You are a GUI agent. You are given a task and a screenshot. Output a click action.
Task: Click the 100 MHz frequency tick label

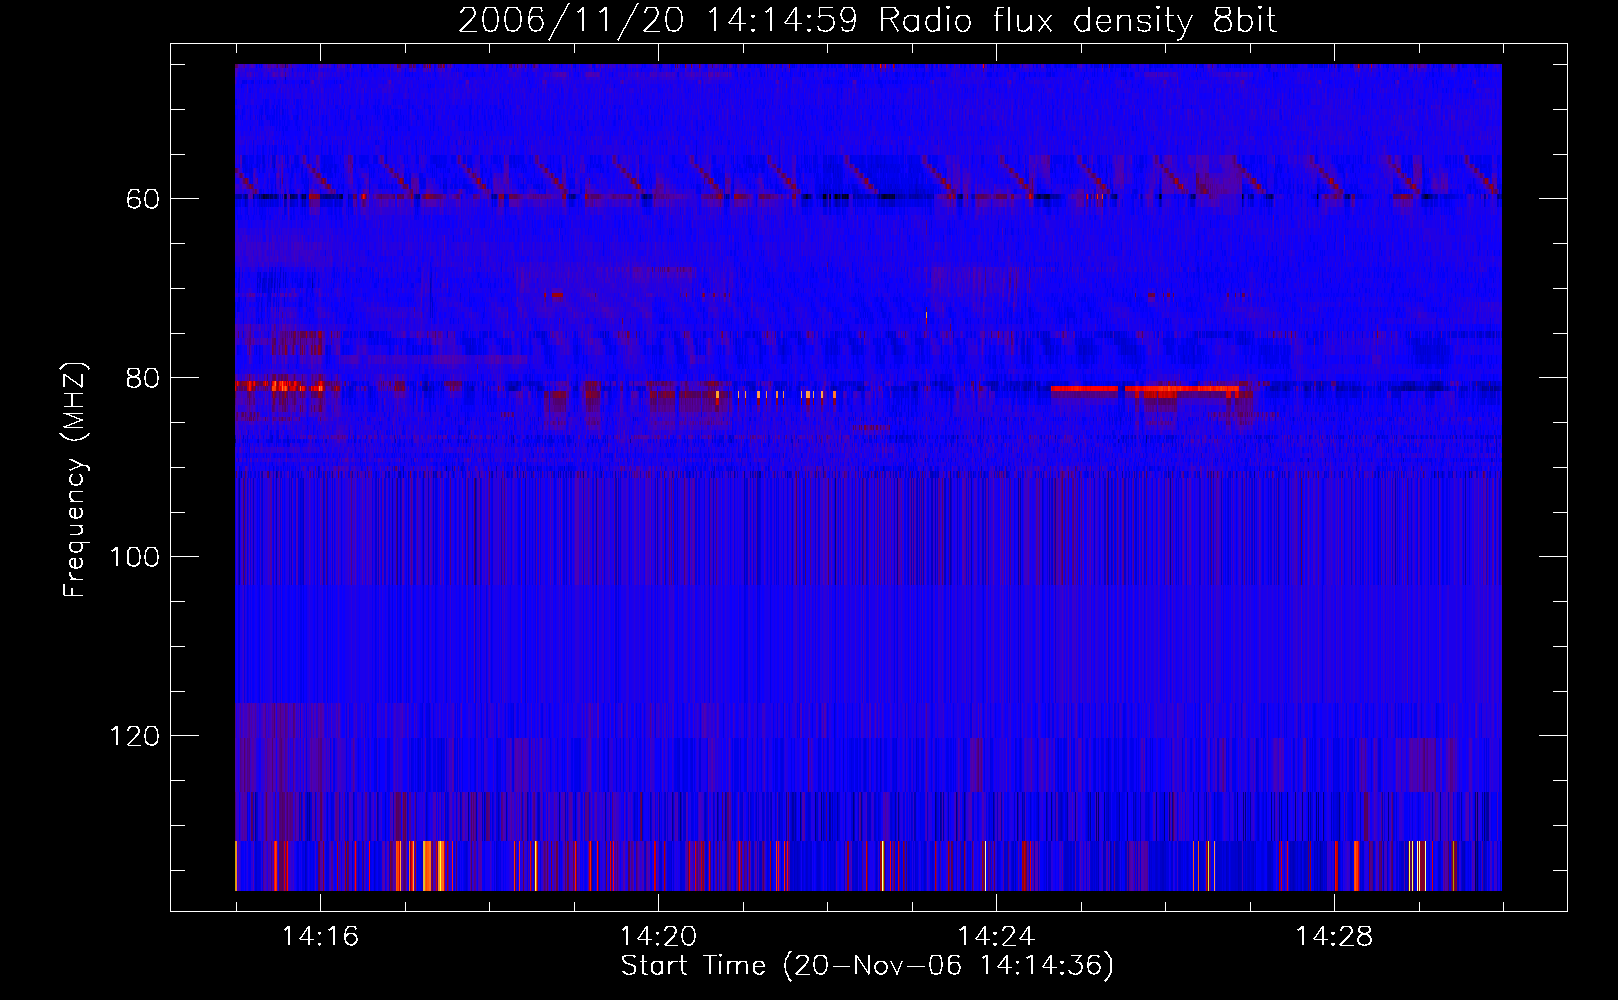click(x=135, y=558)
